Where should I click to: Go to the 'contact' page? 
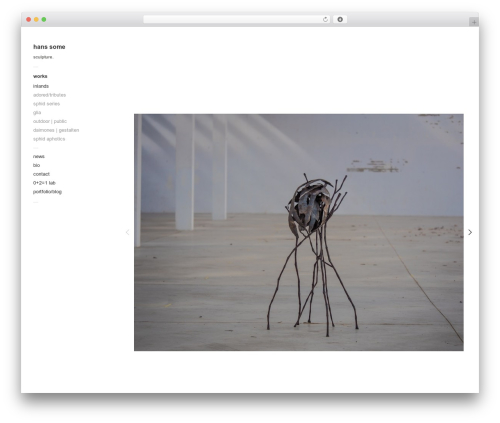point(41,174)
